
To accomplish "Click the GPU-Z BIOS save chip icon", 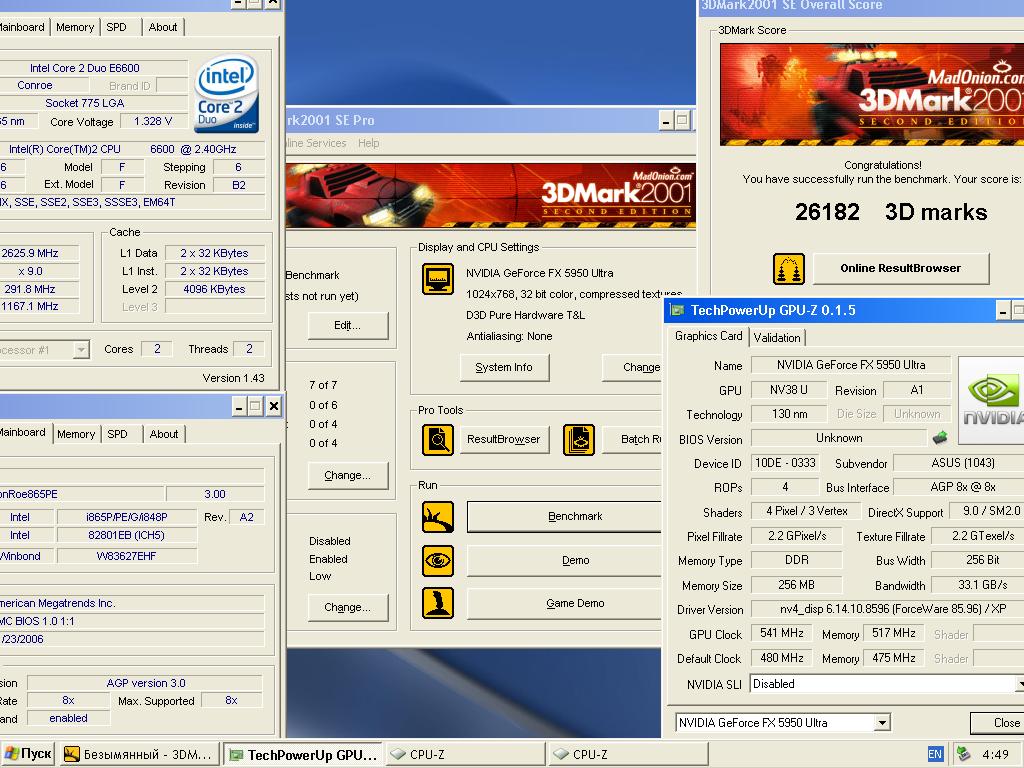I will pos(940,438).
